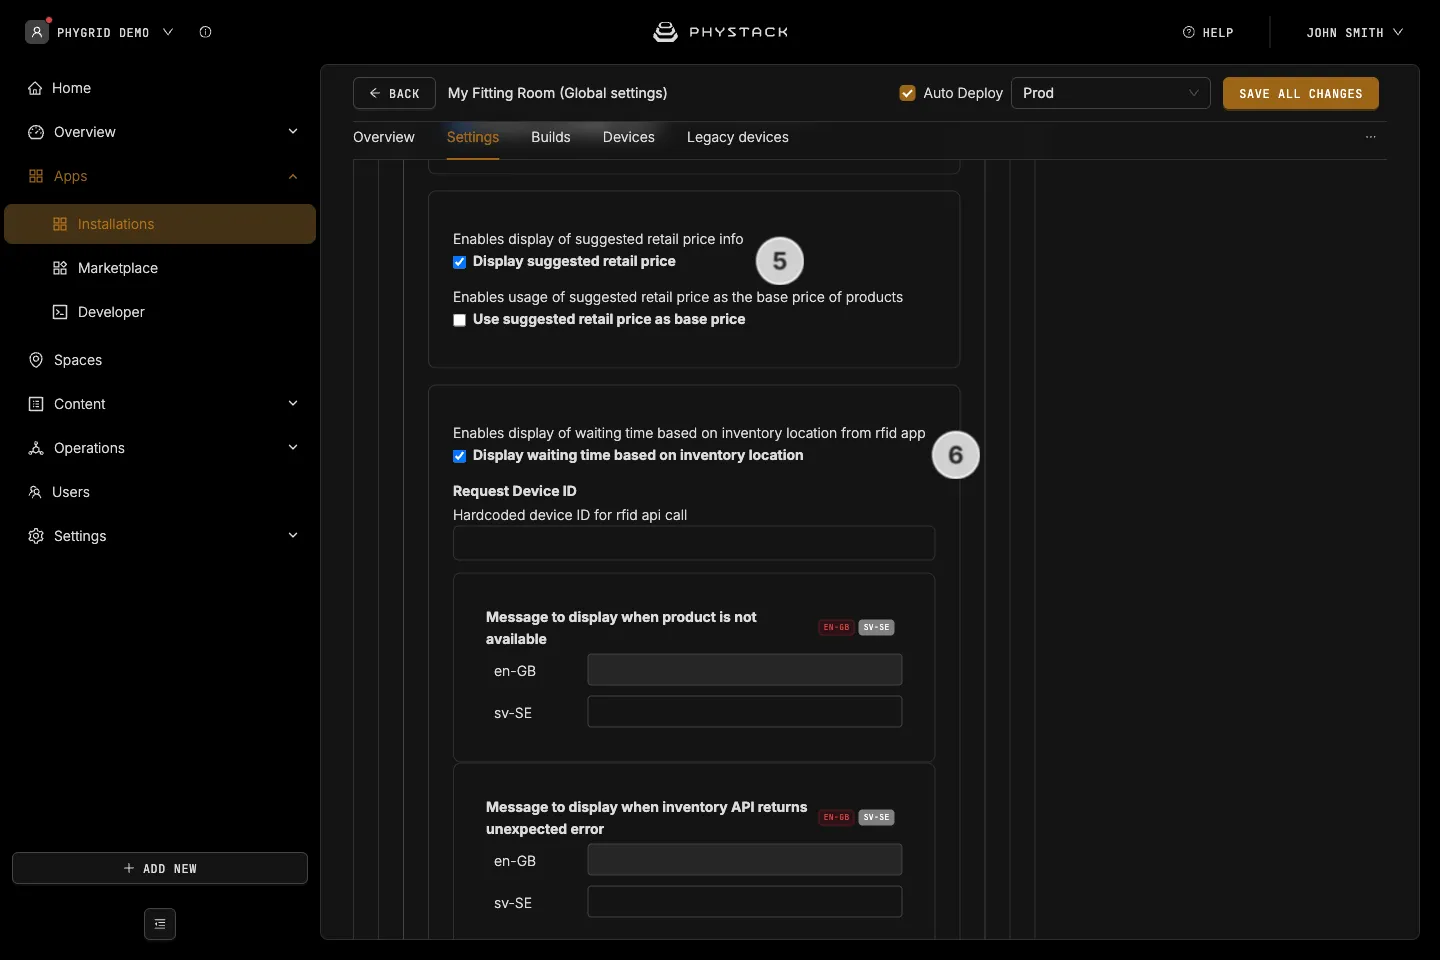The image size is (1440, 960).
Task: Open the three-dots more options menu
Action: tap(1371, 137)
